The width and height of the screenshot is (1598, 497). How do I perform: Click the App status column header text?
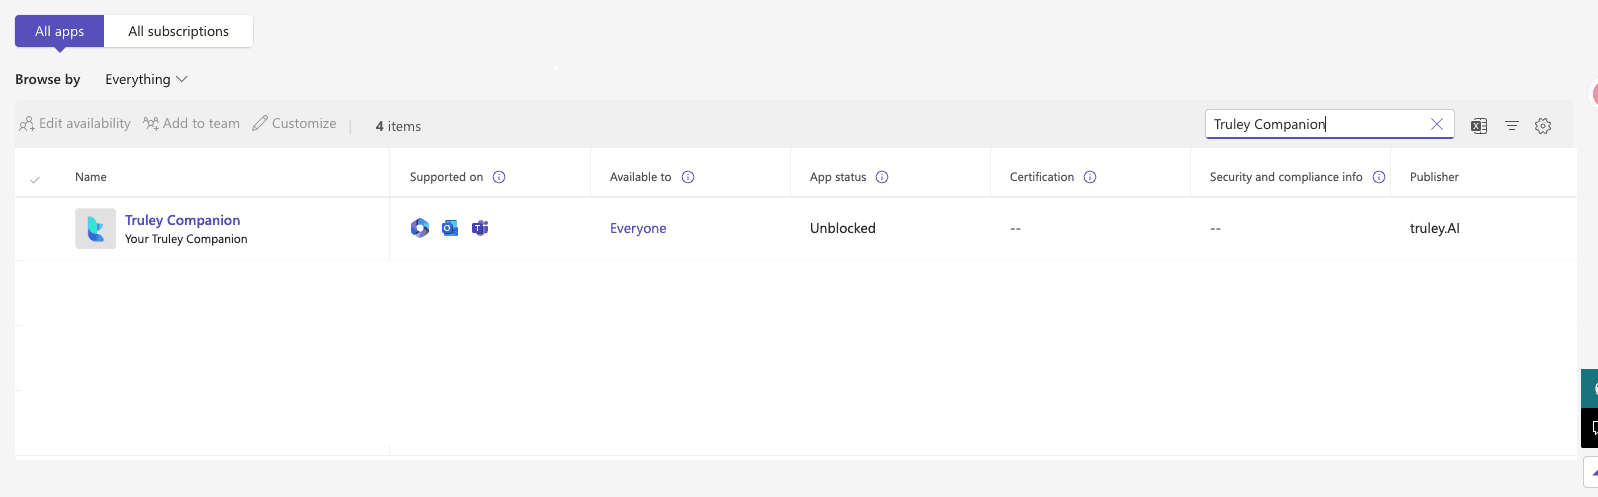(838, 177)
